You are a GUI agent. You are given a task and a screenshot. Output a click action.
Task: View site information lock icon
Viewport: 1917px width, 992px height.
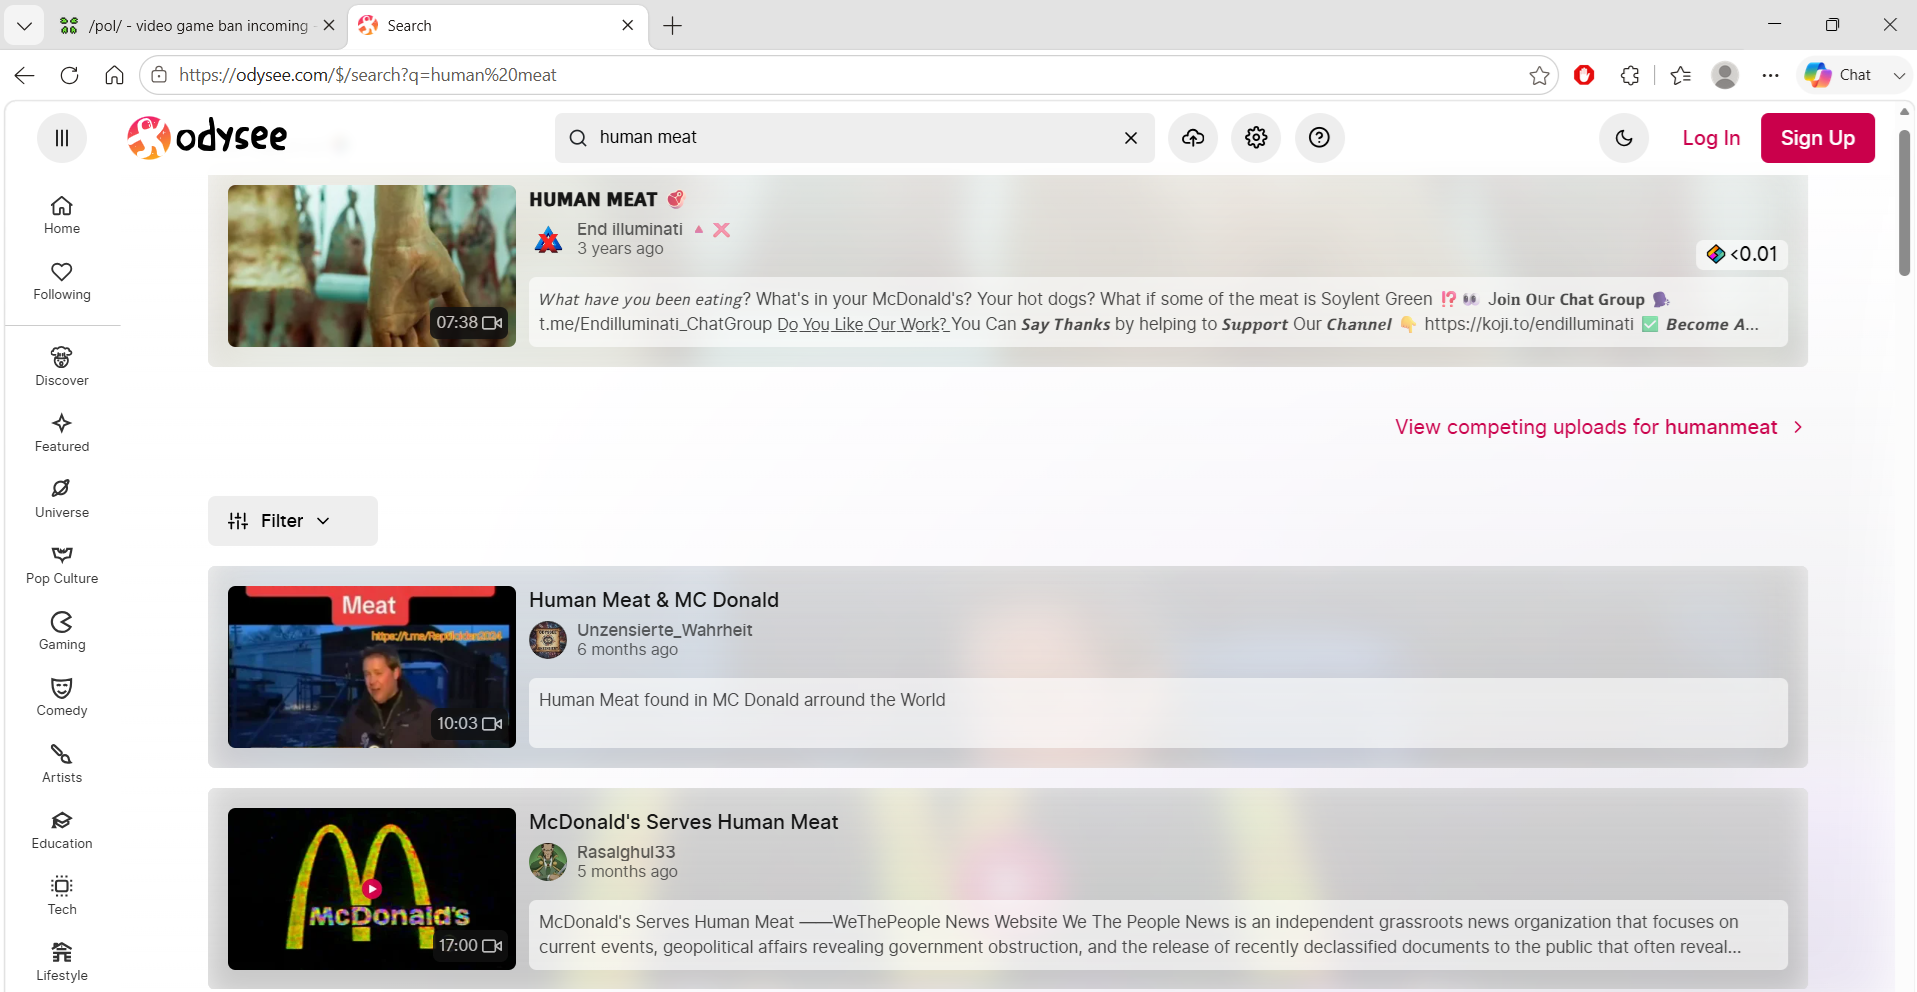point(159,75)
